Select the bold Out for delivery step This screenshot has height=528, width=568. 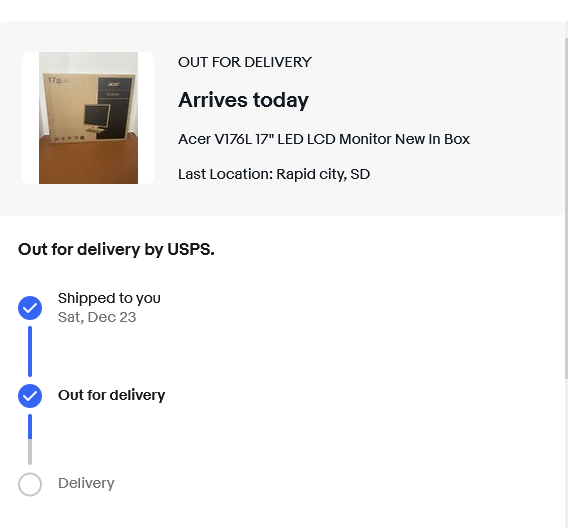click(112, 395)
